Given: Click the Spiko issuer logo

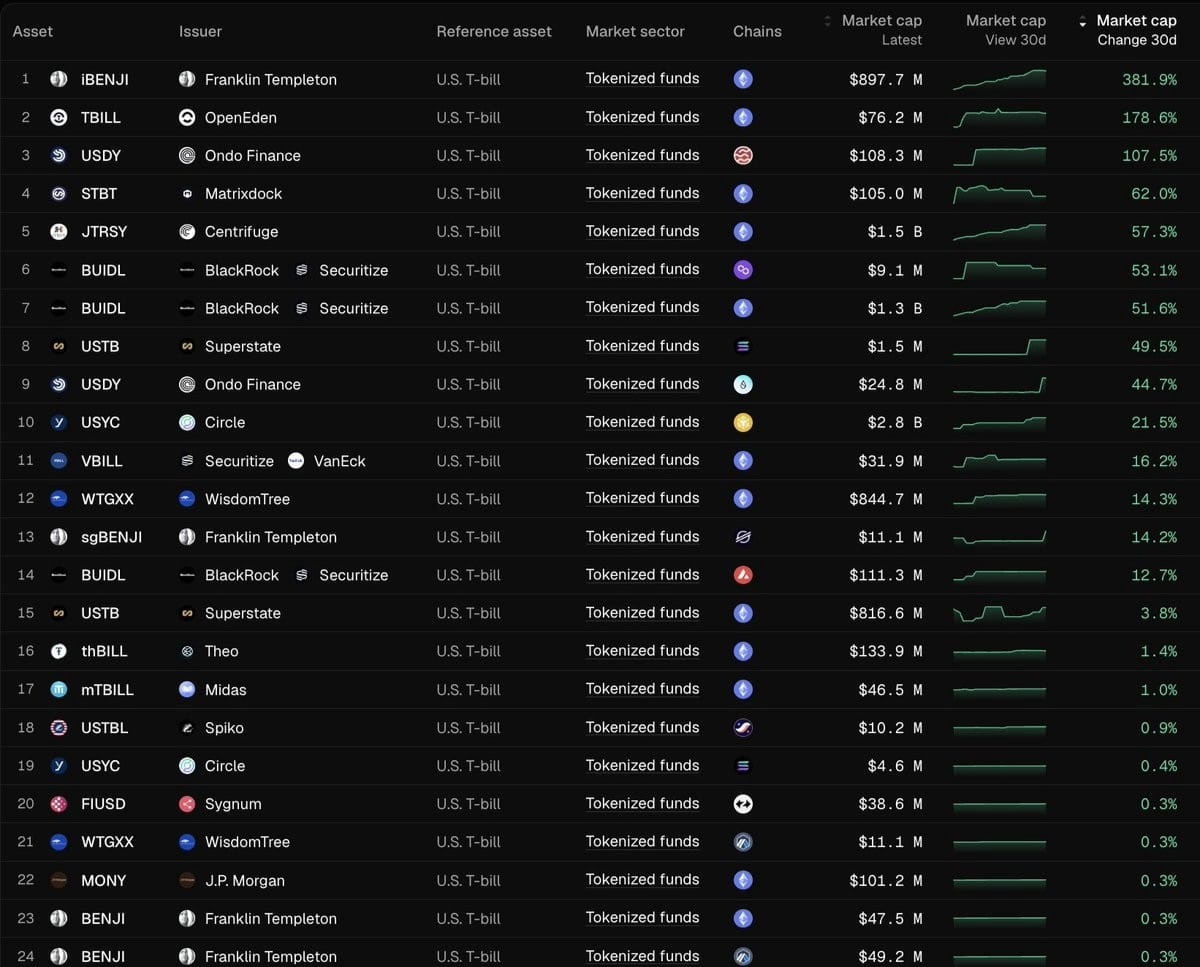Looking at the screenshot, I should [187, 728].
